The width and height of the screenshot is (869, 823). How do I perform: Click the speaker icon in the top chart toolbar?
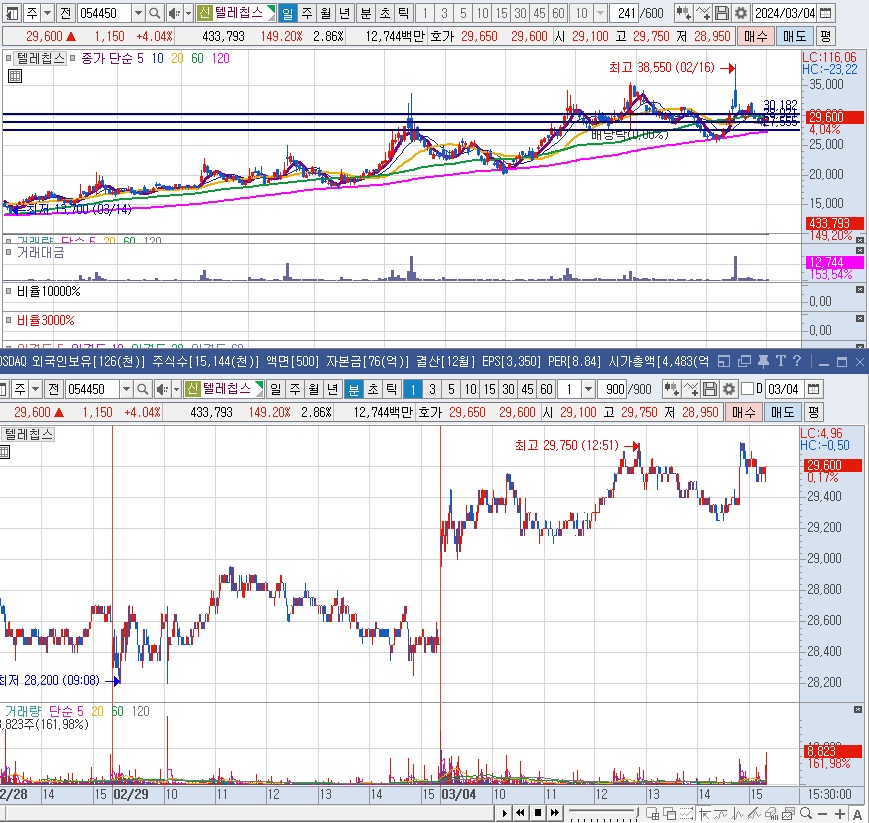click(x=174, y=13)
